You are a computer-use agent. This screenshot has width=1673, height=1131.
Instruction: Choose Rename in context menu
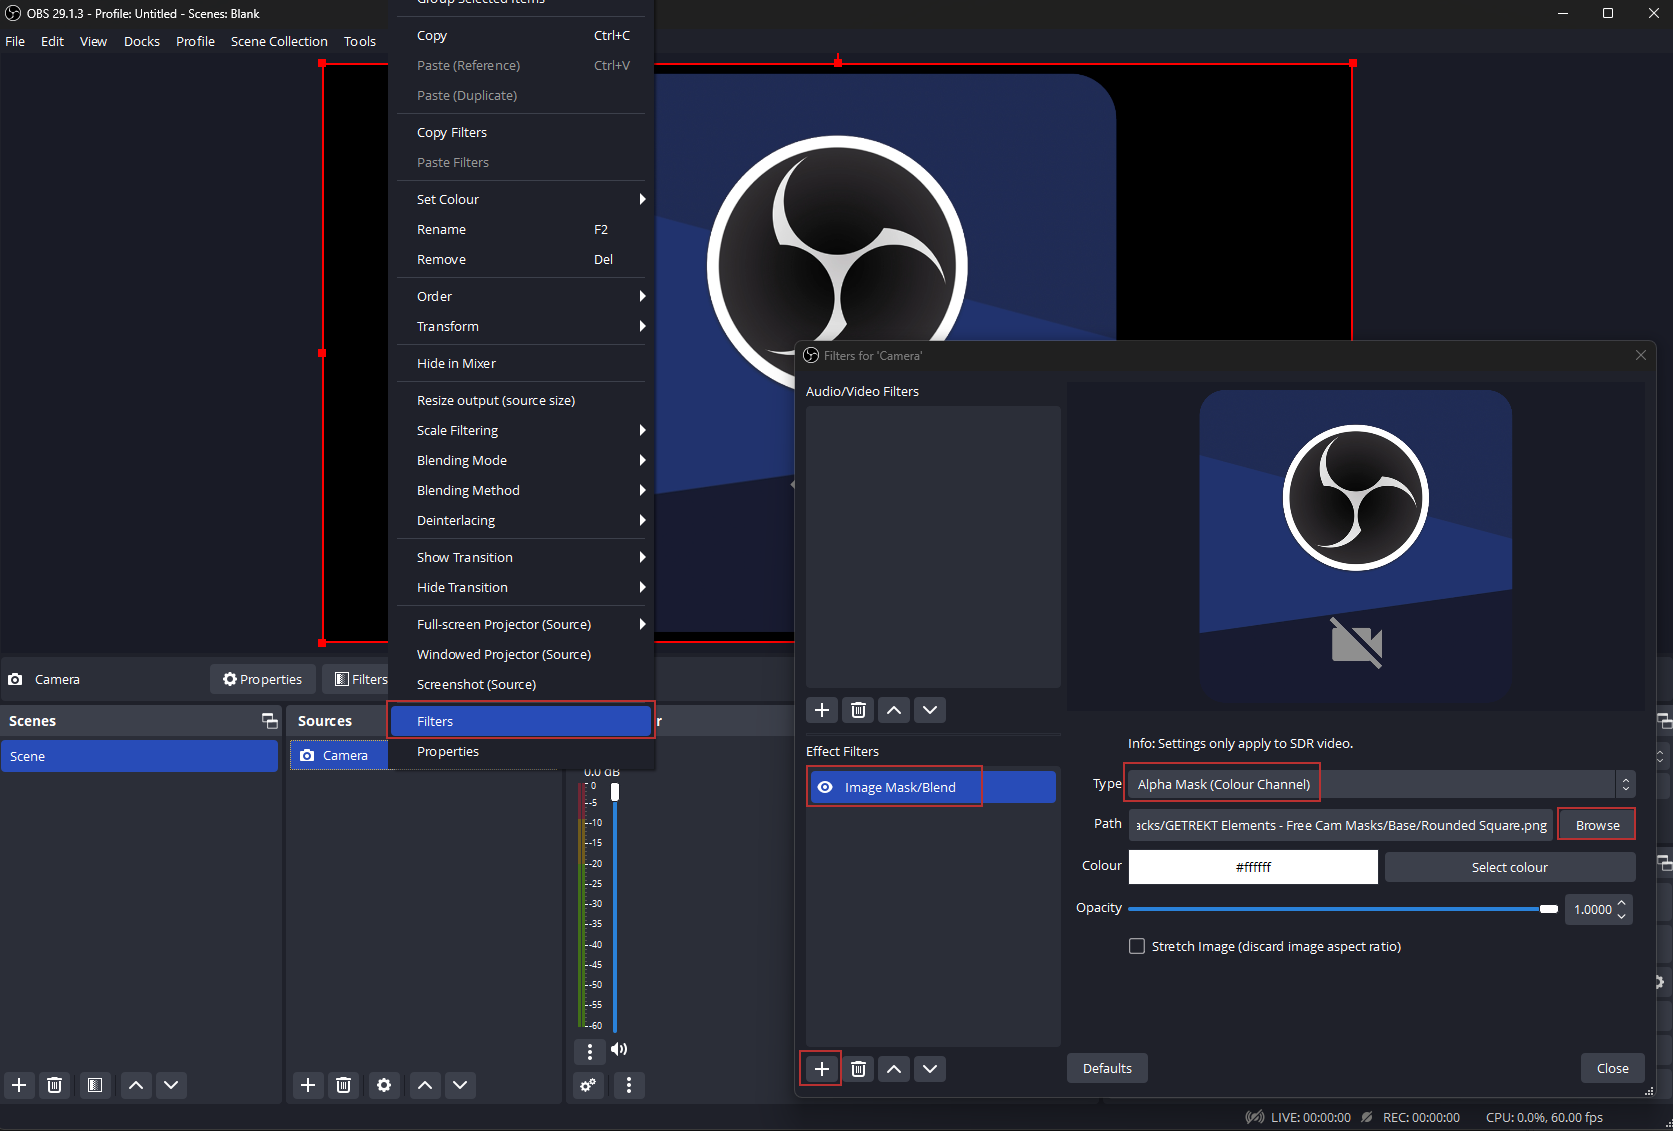523,229
